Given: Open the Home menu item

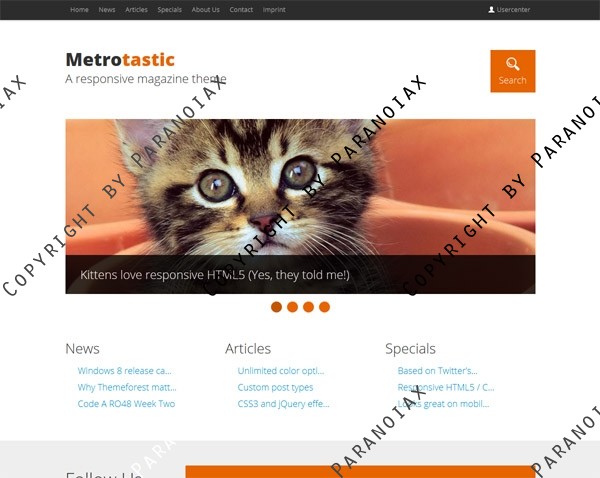Looking at the screenshot, I should (79, 10).
